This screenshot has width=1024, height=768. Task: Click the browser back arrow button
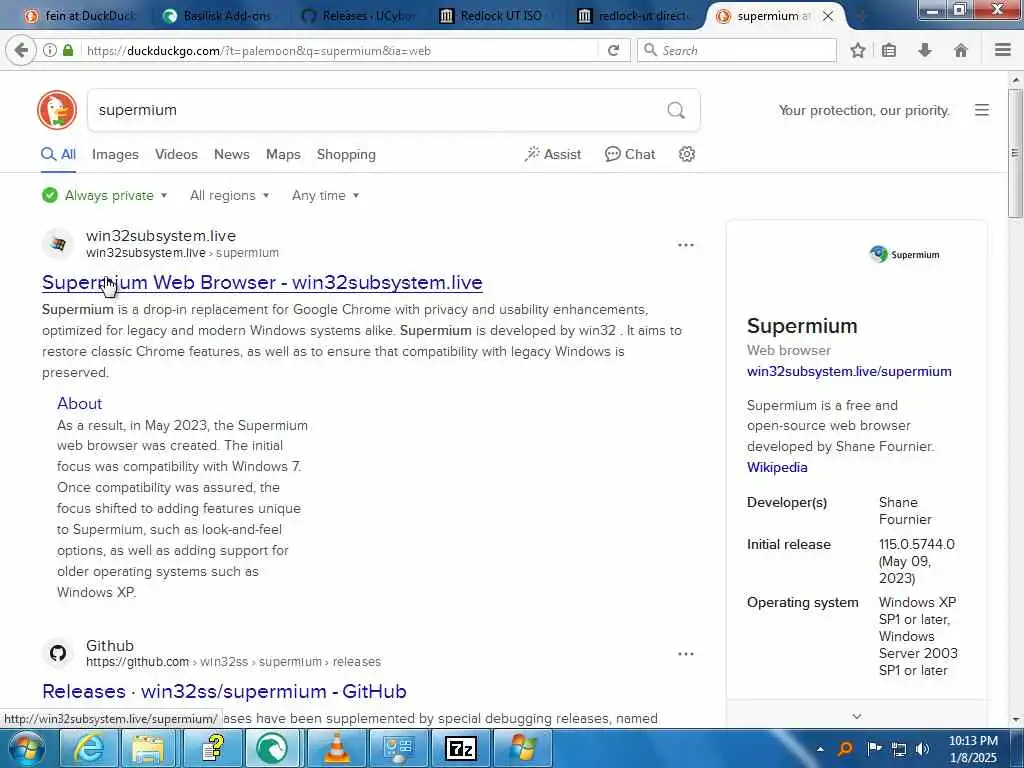pos(21,50)
